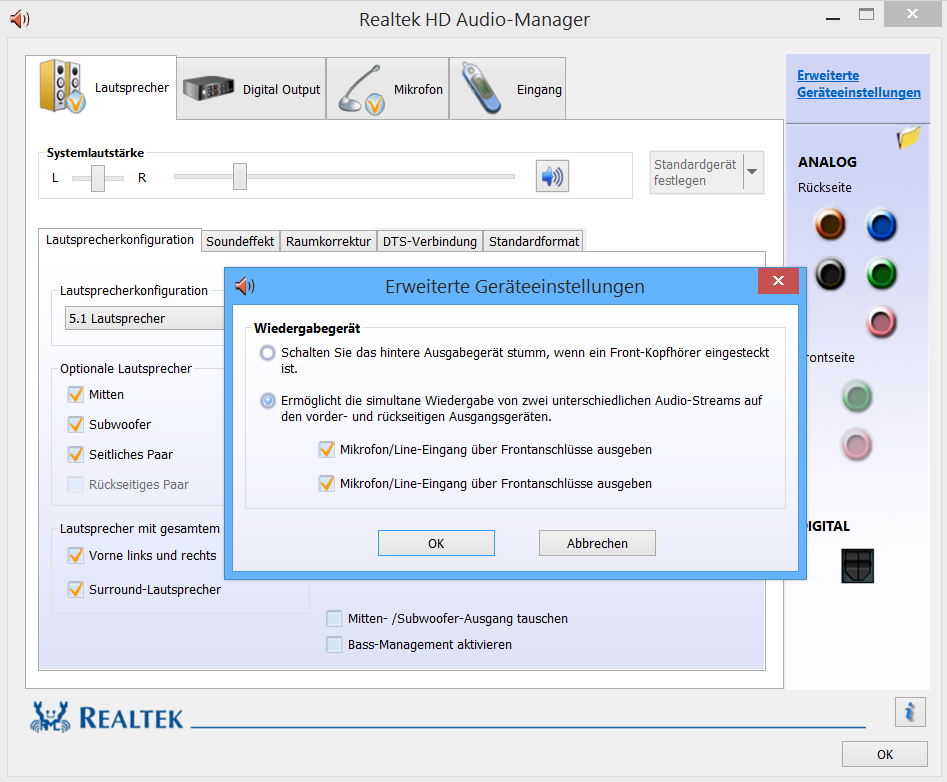Maximize the Realtek HD Audio-Manager window
Image resolution: width=947 pixels, height=782 pixels.
pos(866,15)
